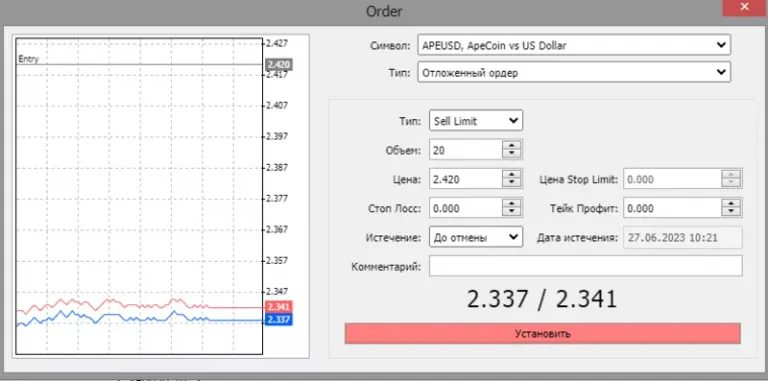Open the Отложенный ордер type dropdown
Image resolution: width=768 pixels, height=381 pixels.
(574, 72)
